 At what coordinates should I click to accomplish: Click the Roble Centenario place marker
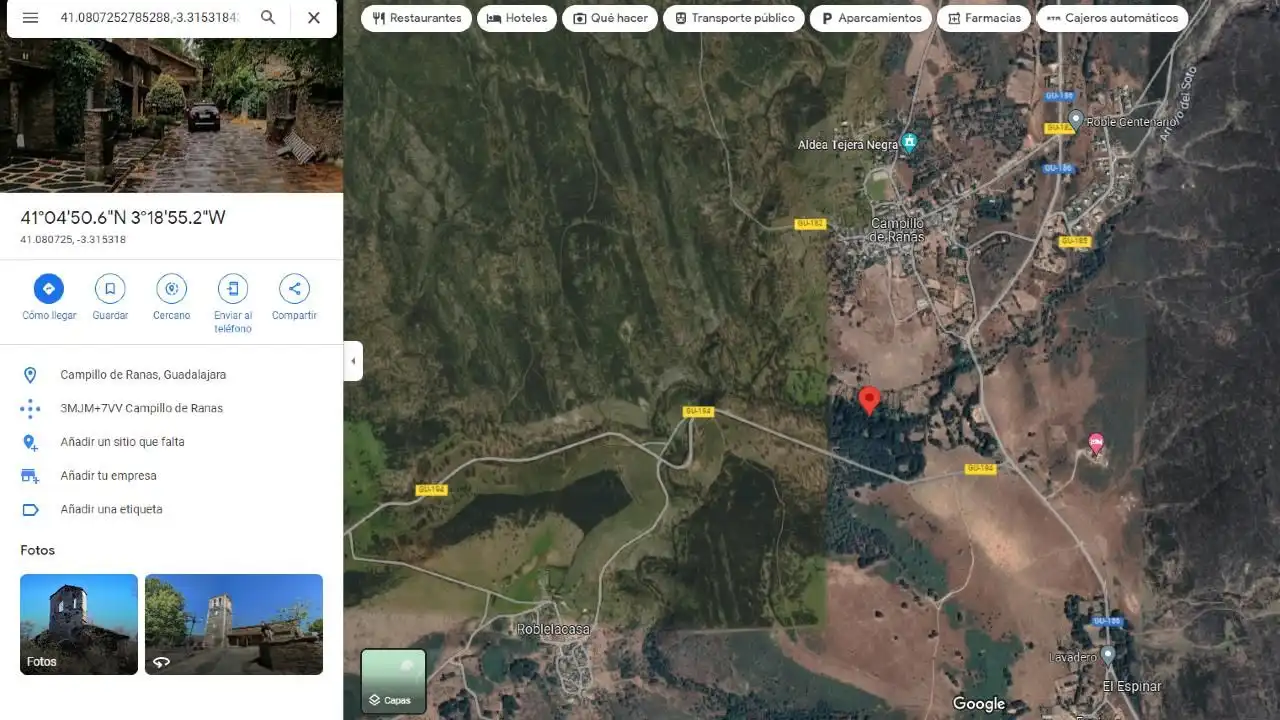point(1076,120)
